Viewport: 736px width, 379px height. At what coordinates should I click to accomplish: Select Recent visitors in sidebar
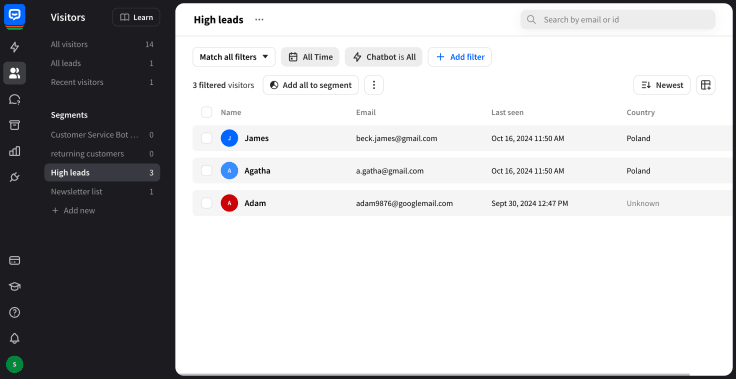pos(102,82)
